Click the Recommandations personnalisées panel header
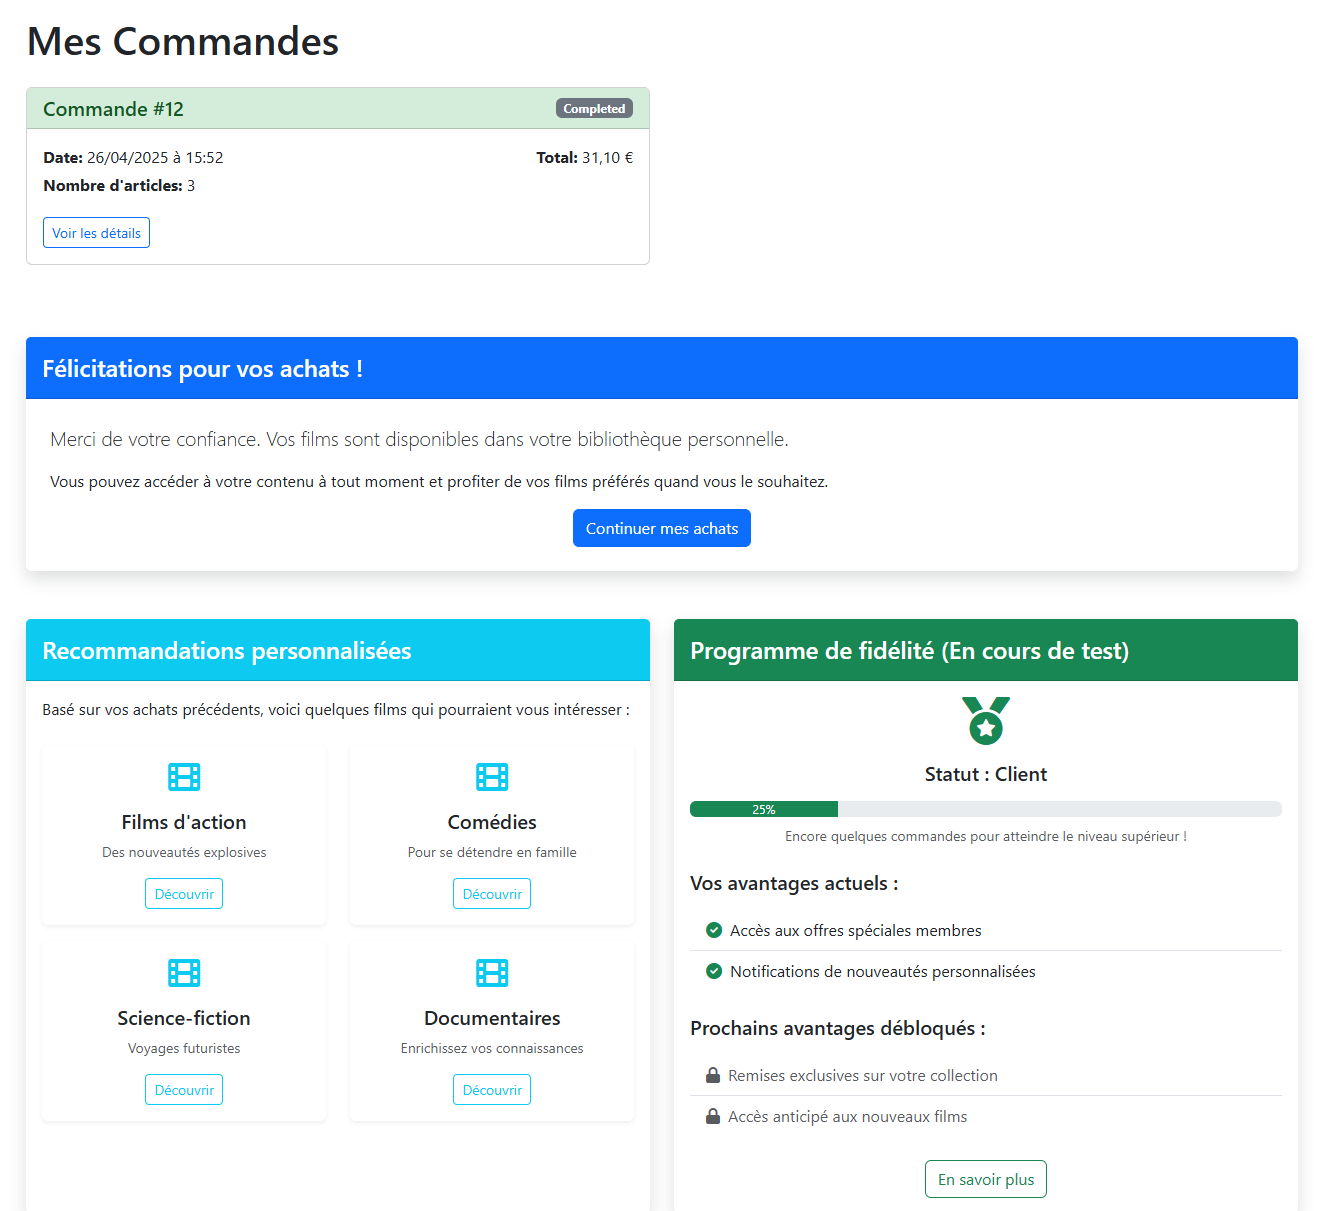Image resolution: width=1342 pixels, height=1211 pixels. (337, 650)
